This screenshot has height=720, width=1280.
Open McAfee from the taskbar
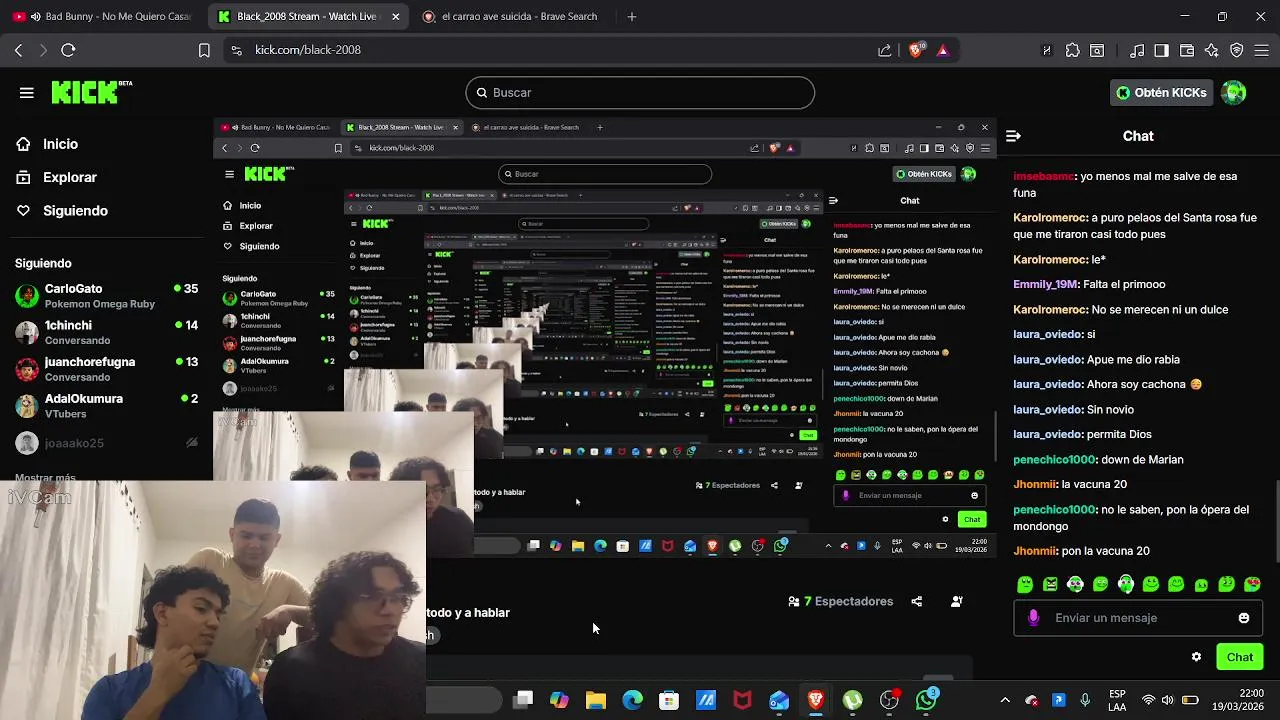(742, 700)
